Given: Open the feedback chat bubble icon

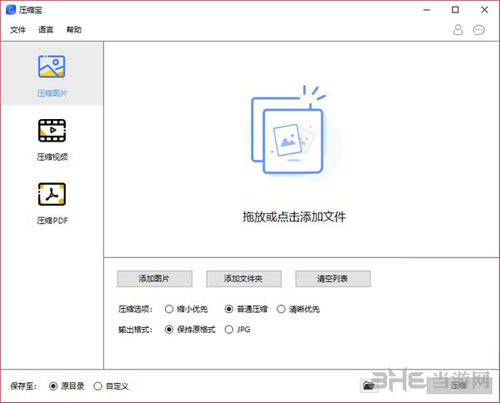Looking at the screenshot, I should 479,30.
